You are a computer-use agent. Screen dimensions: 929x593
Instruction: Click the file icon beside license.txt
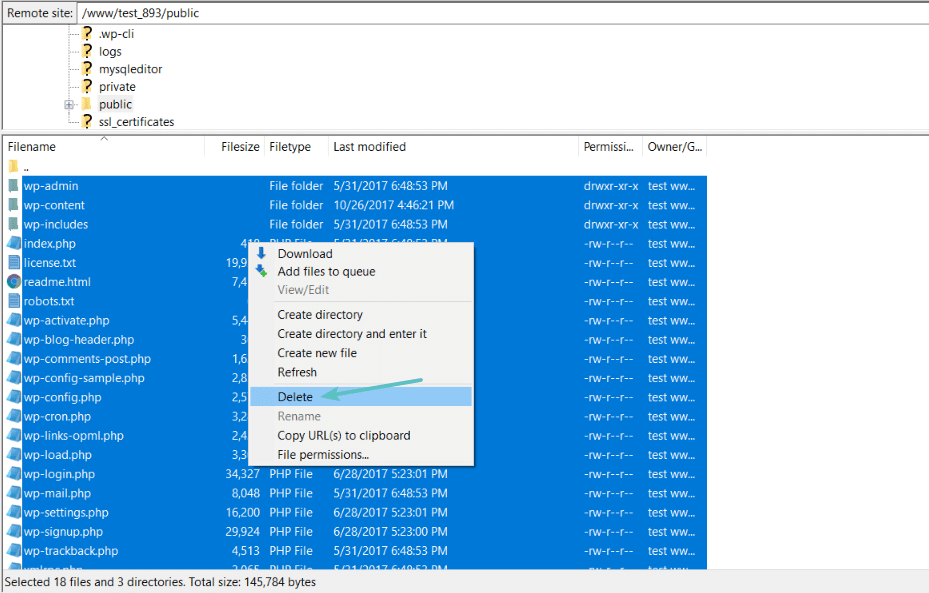(x=13, y=262)
